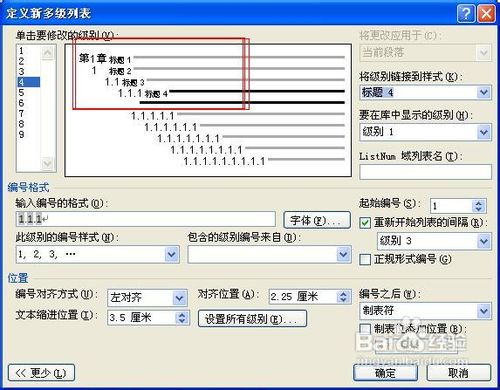Select level 3 in the level list

21,71
